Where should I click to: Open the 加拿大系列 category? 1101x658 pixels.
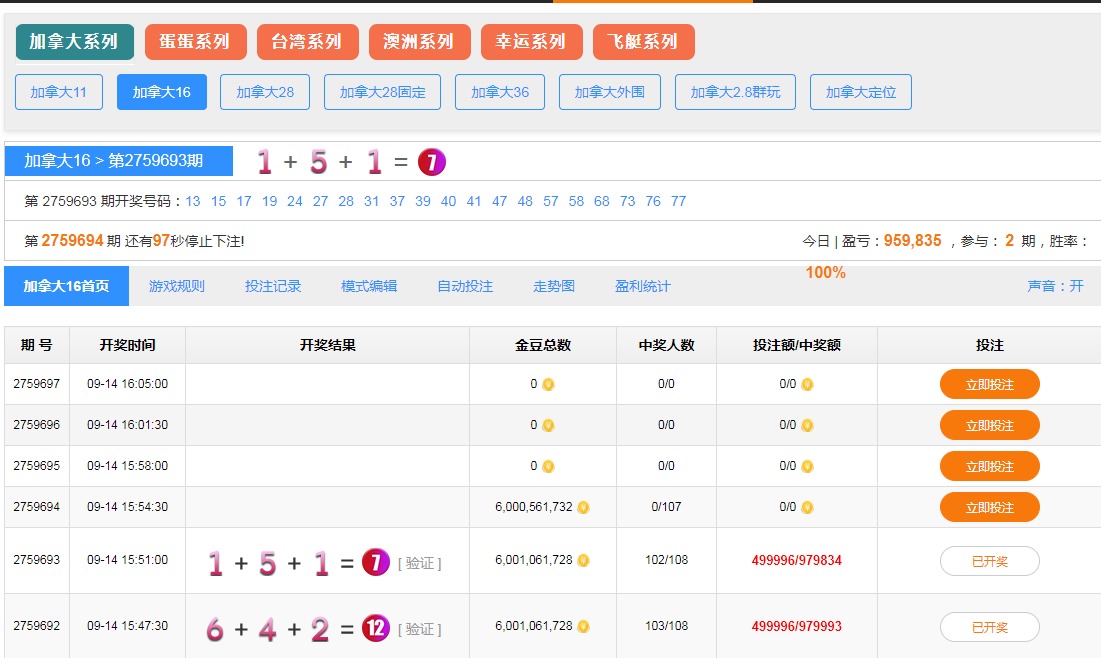(x=74, y=42)
